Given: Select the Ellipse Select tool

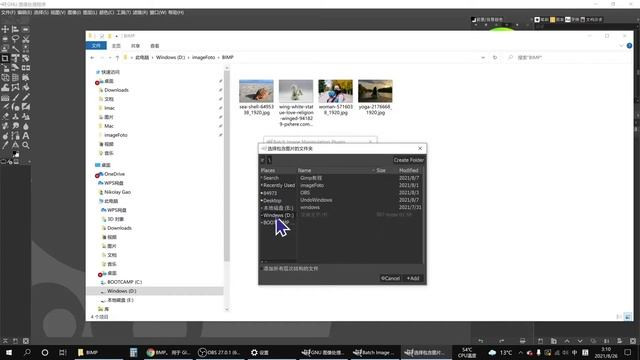Looking at the screenshot, I should pos(5,39).
